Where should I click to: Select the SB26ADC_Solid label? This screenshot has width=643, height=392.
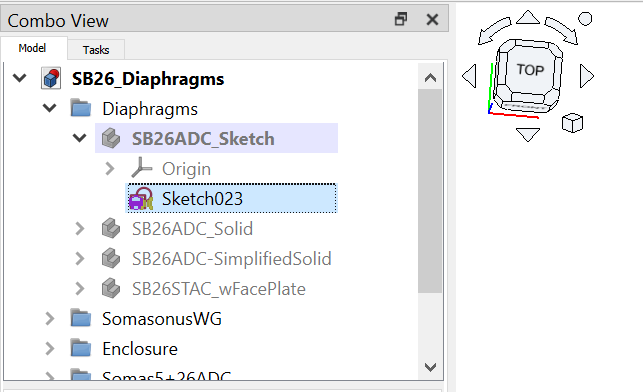192,229
